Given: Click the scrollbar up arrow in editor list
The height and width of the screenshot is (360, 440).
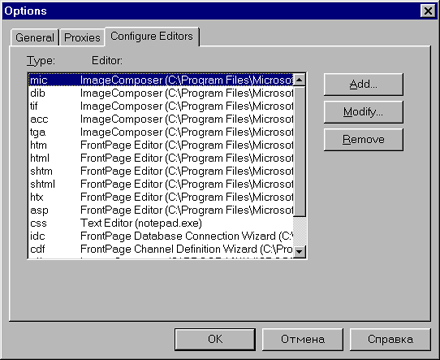Looking at the screenshot, I should [299, 80].
